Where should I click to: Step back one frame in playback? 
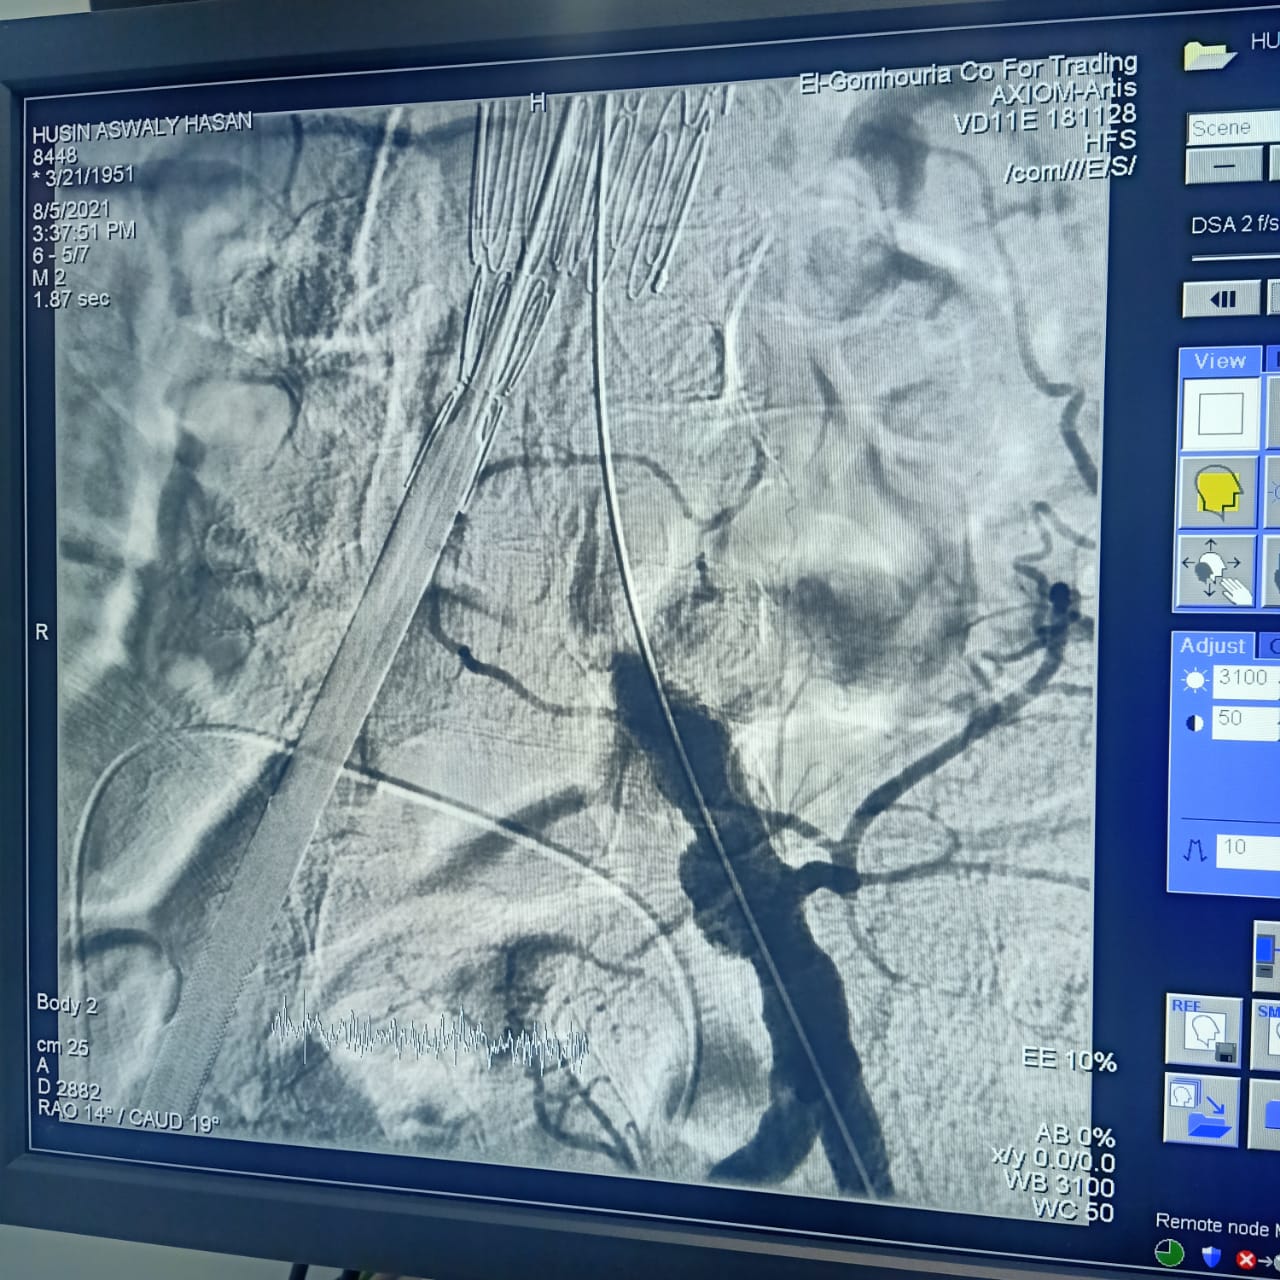(1222, 299)
